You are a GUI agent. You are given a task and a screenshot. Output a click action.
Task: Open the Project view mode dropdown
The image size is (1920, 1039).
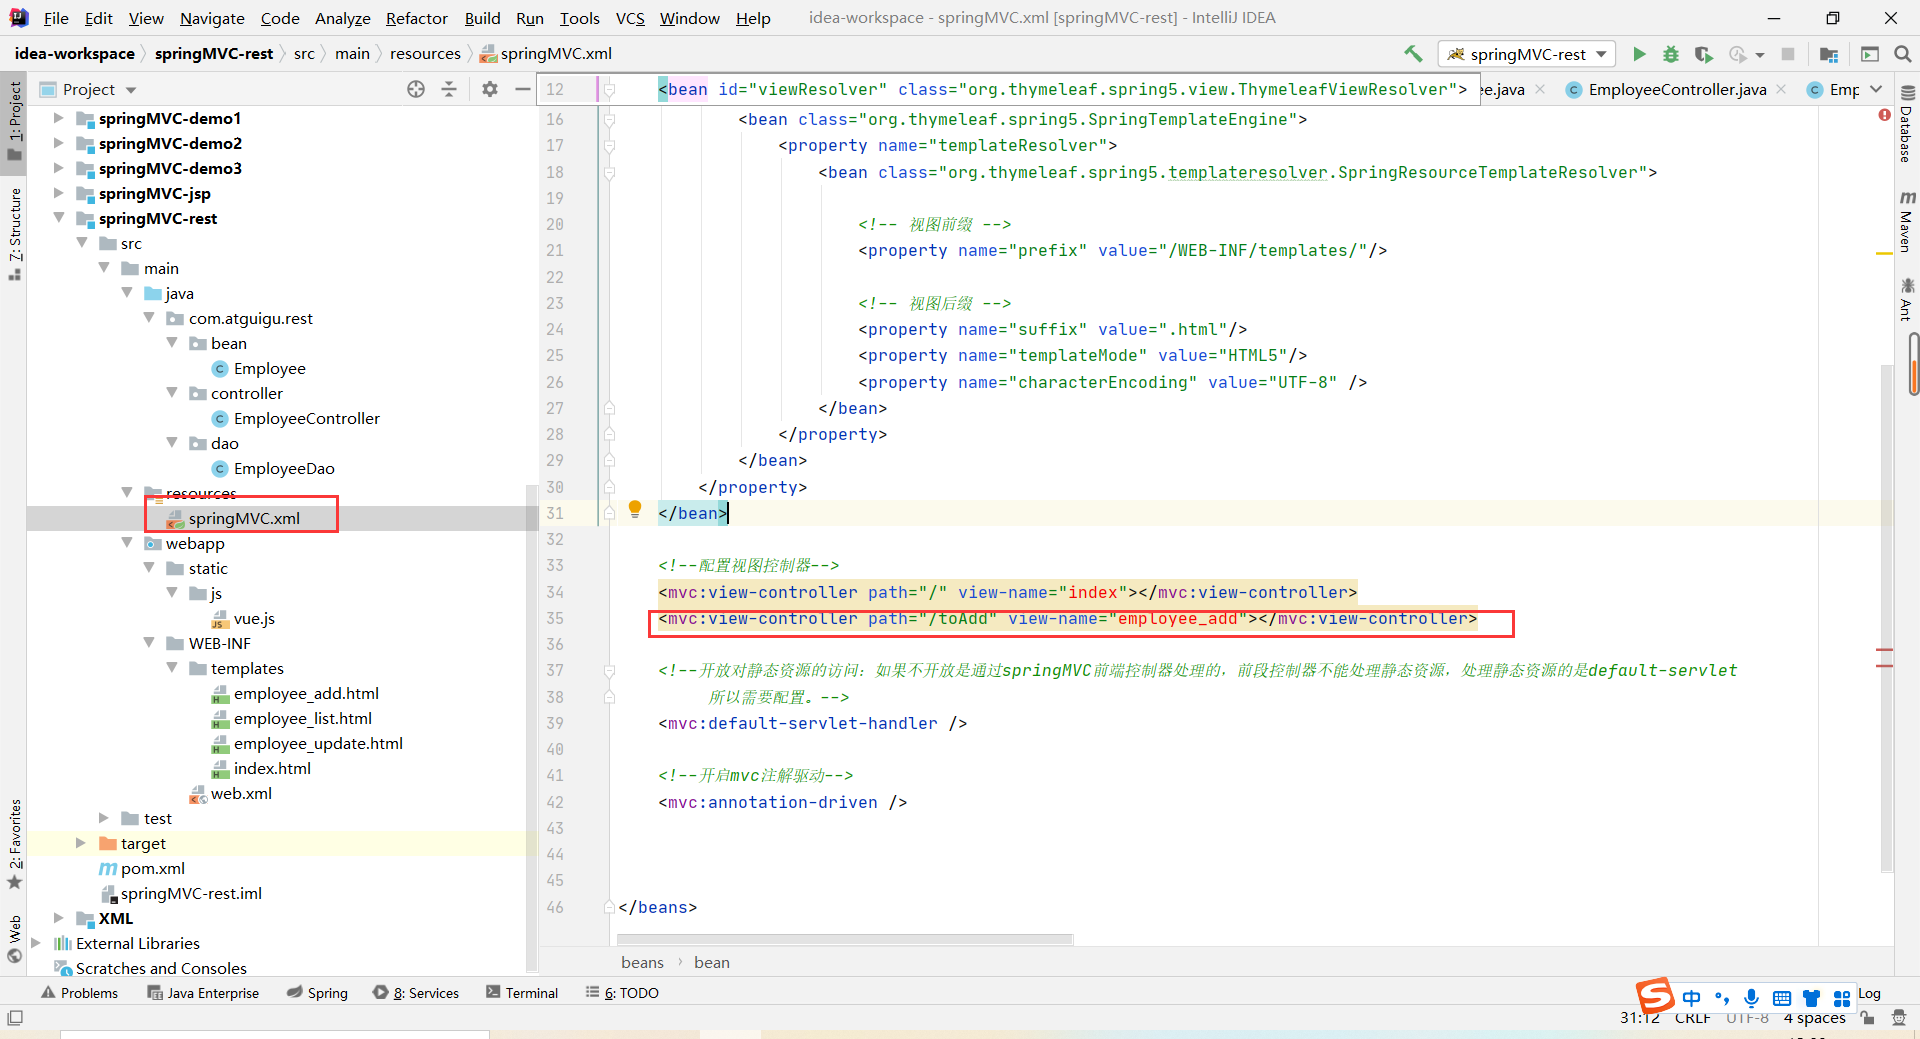pyautogui.click(x=131, y=90)
